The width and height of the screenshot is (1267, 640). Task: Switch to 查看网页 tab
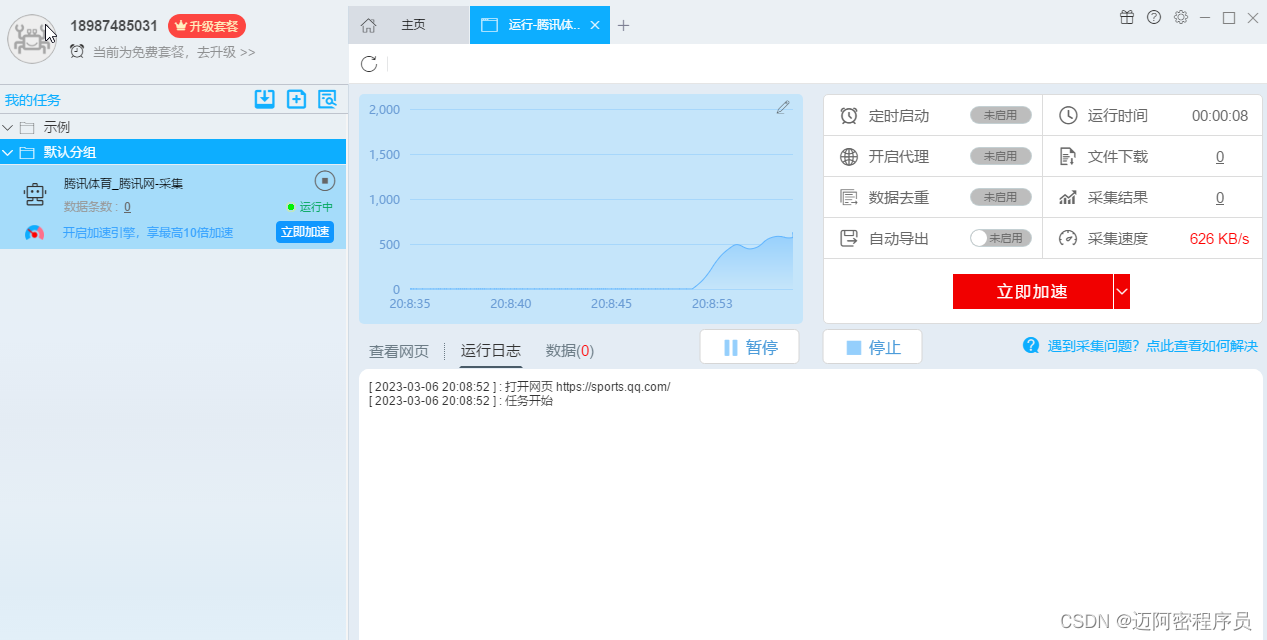point(399,351)
